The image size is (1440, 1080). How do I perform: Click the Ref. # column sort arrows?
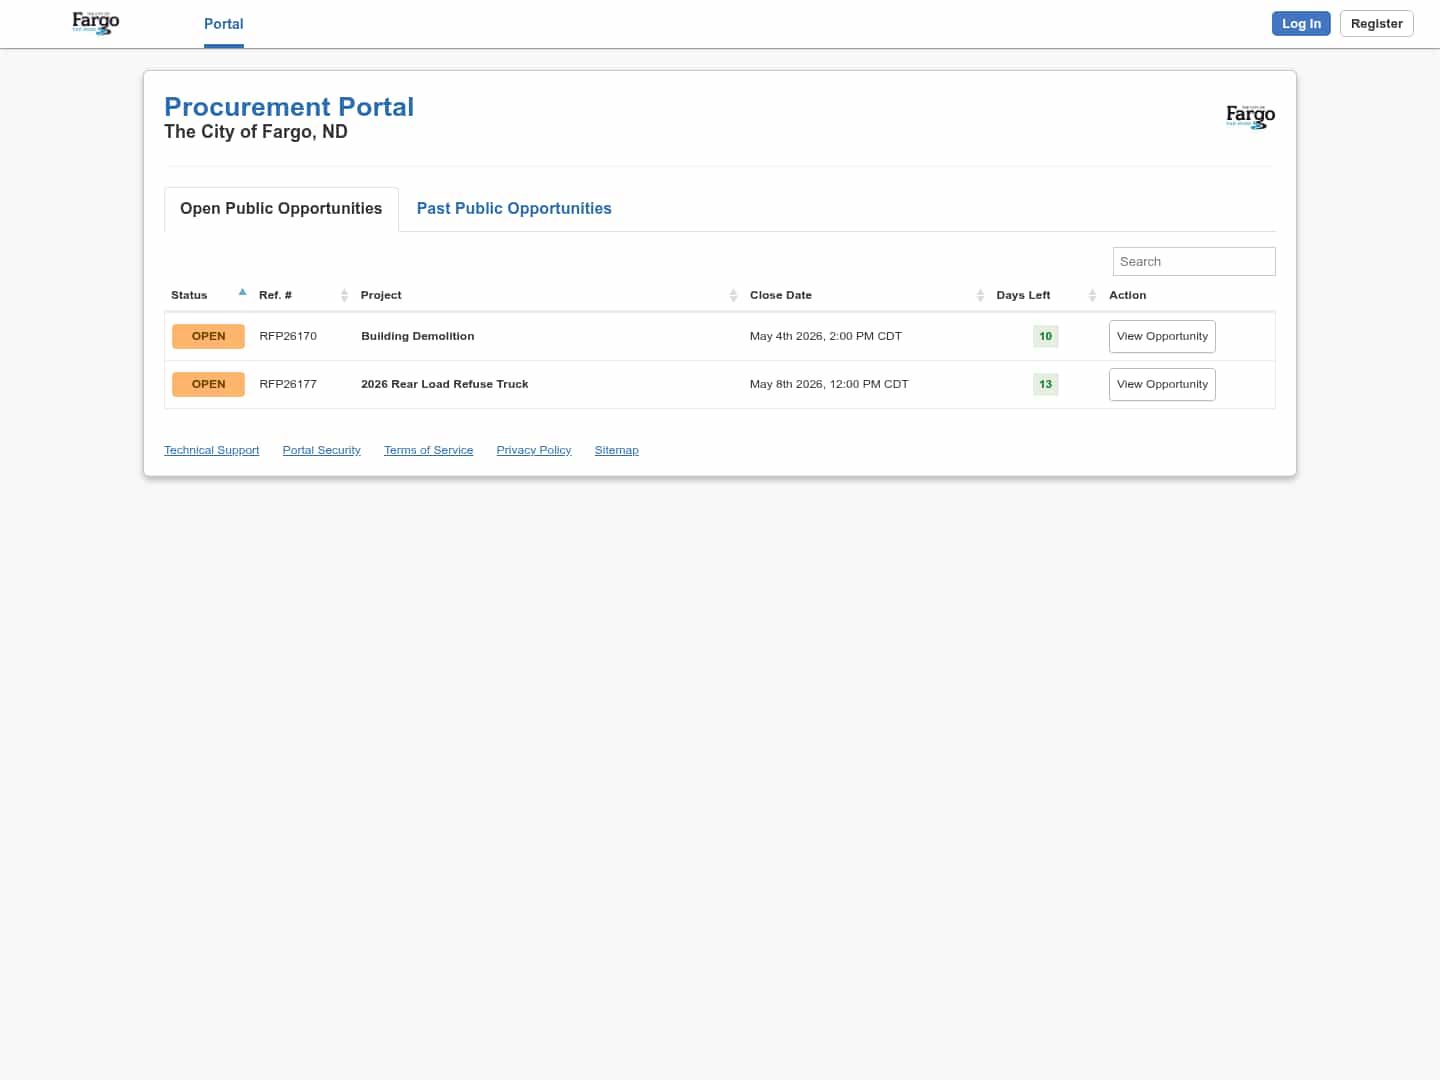[x=344, y=296]
